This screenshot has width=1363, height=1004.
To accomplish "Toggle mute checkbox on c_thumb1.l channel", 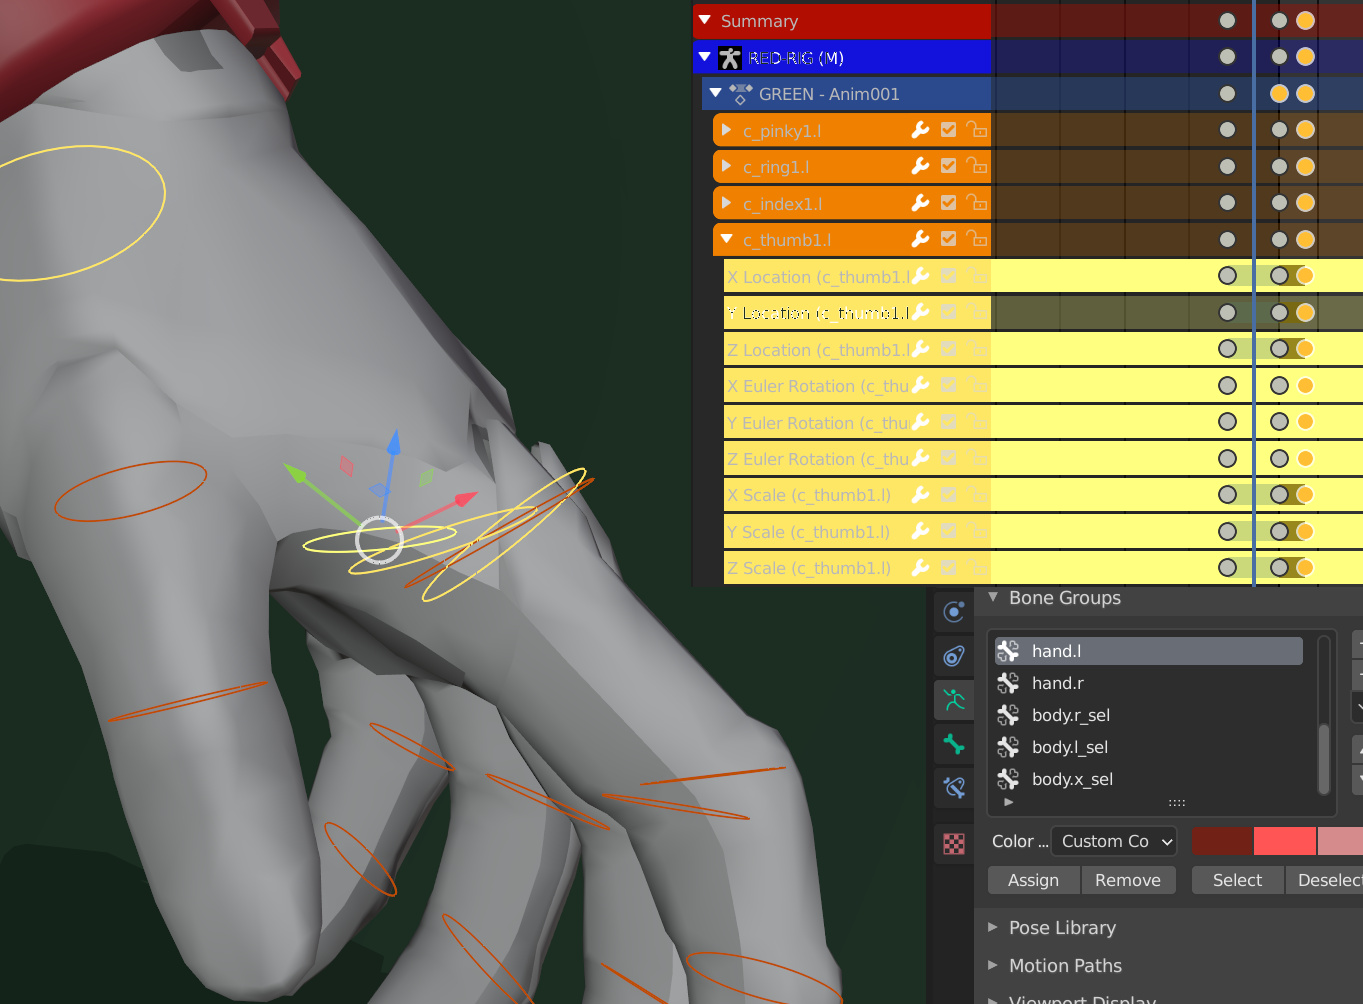I will coord(949,239).
